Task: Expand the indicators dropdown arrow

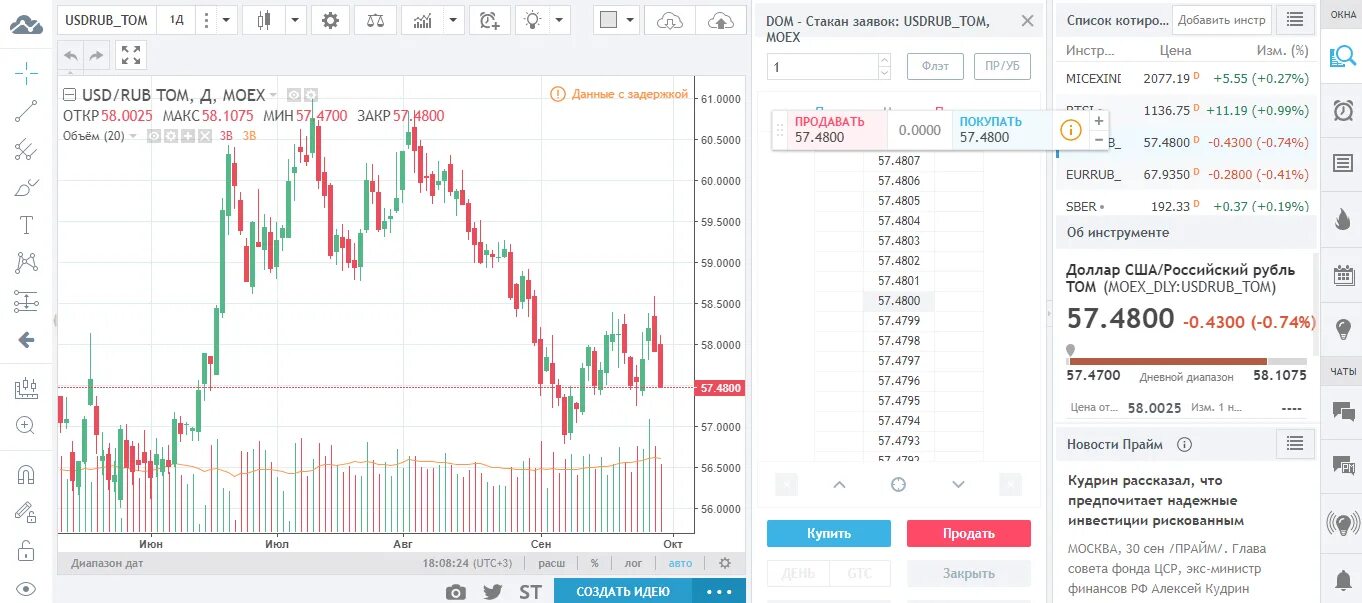Action: click(453, 20)
